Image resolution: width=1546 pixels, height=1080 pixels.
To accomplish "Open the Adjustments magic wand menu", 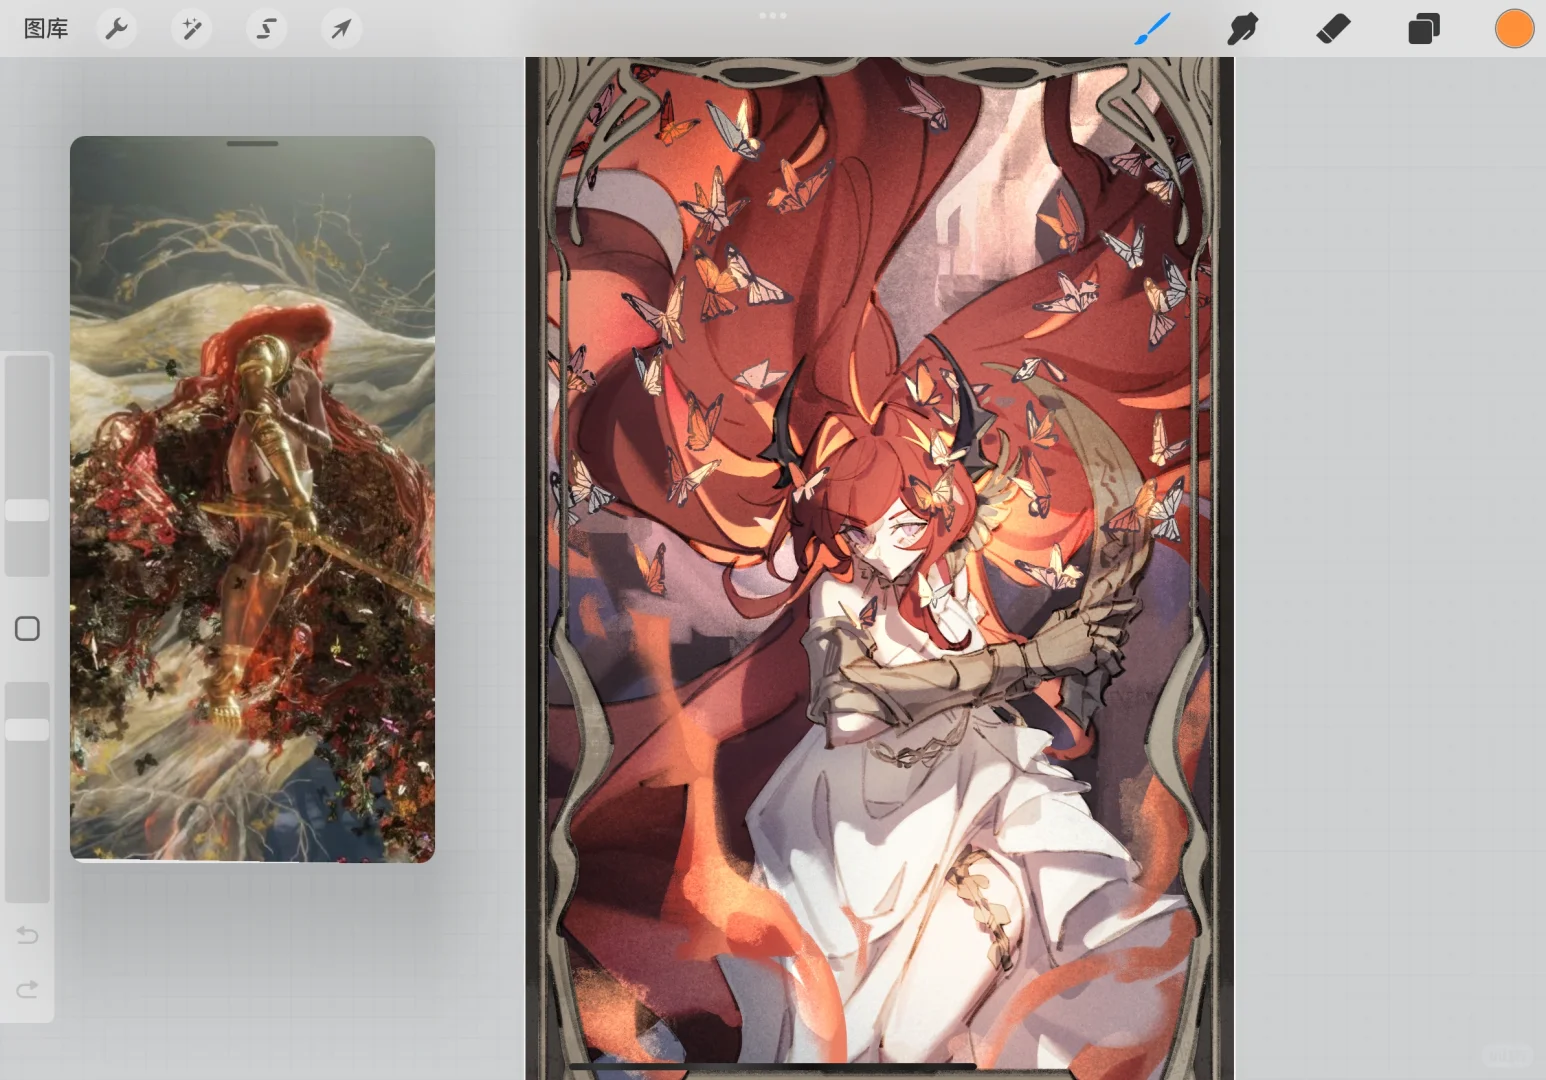I will pos(191,29).
